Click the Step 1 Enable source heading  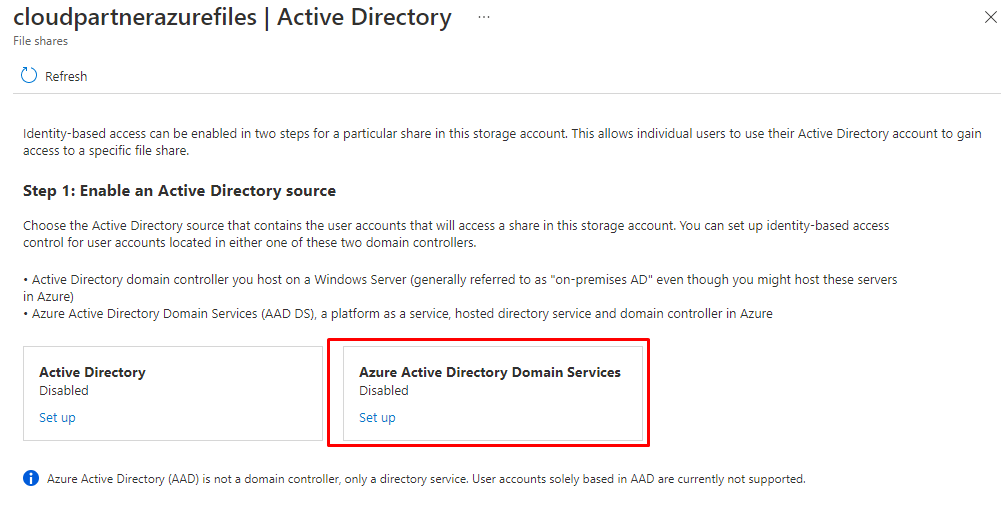coord(179,191)
